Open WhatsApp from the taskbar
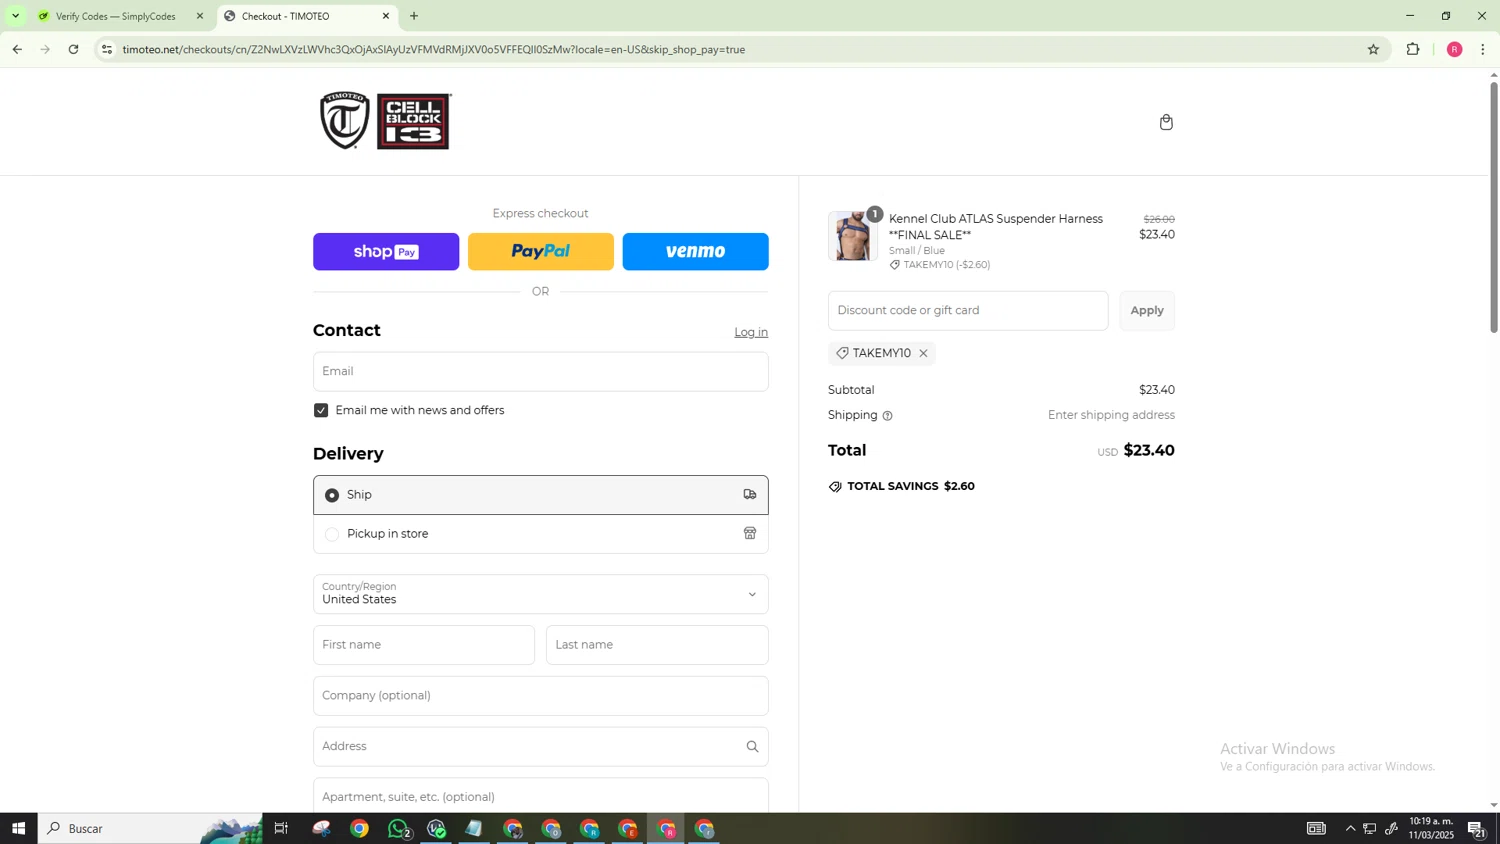 [x=399, y=828]
